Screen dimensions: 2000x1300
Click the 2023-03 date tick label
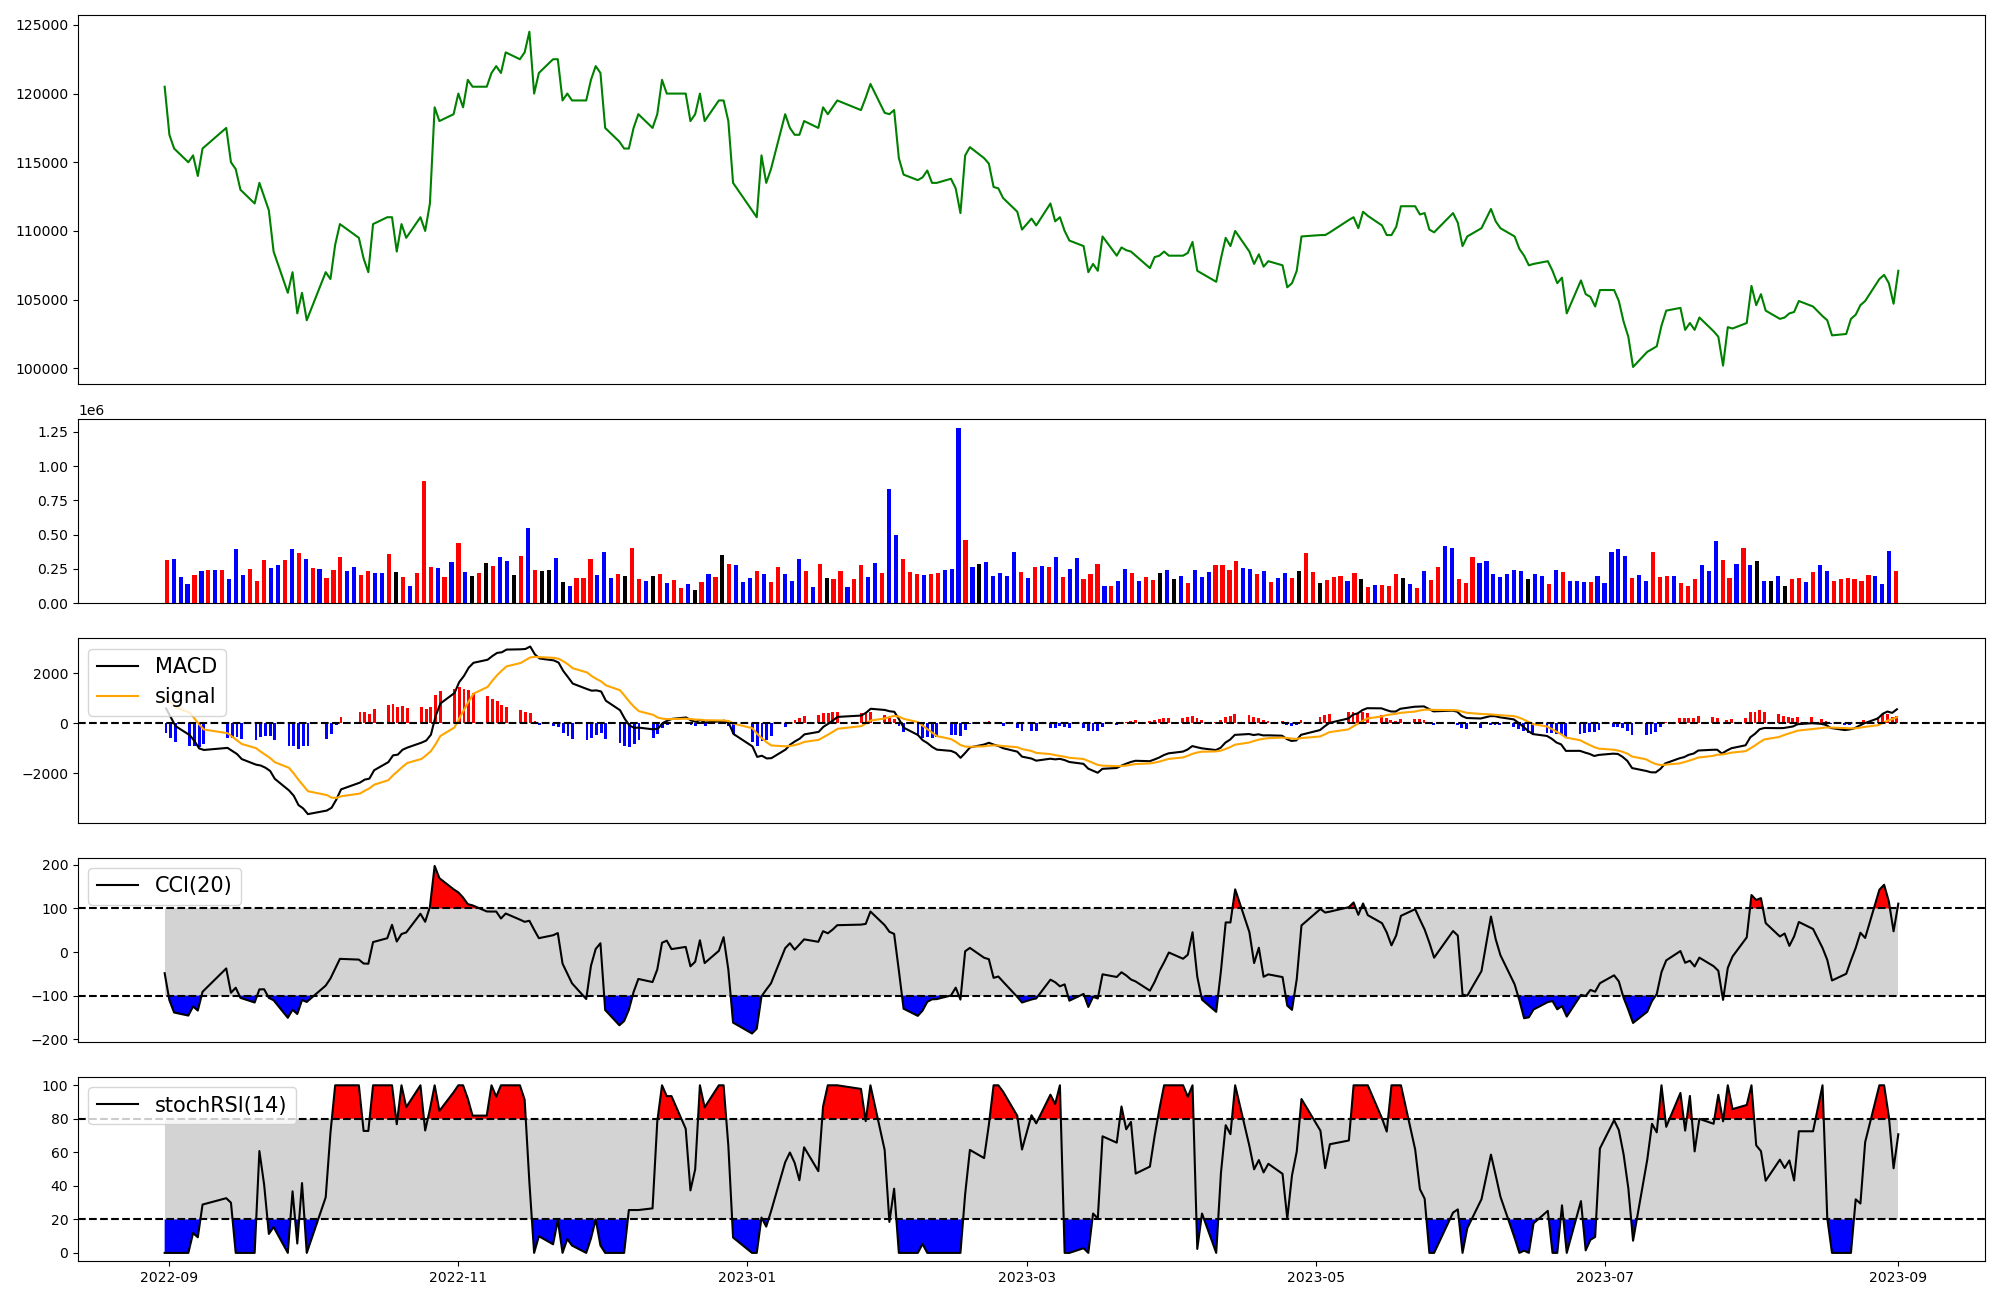[1027, 1277]
